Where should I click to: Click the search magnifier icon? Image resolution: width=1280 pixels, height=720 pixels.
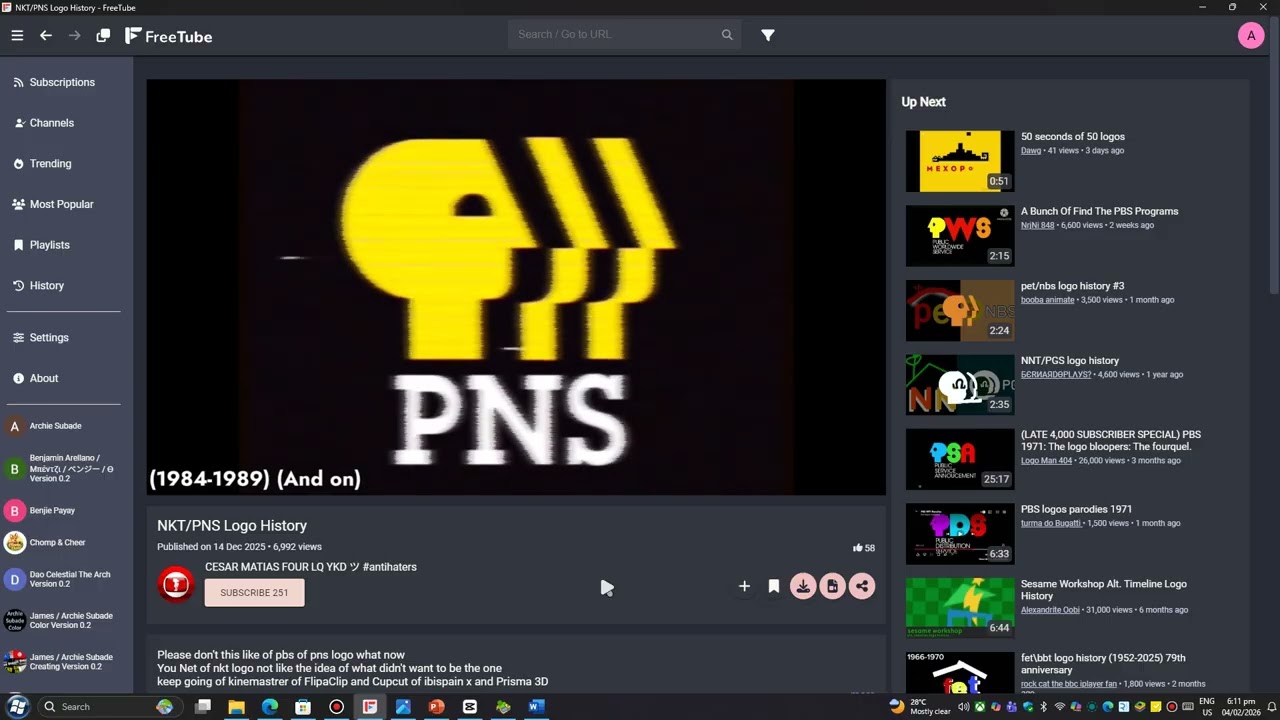pyautogui.click(x=727, y=34)
